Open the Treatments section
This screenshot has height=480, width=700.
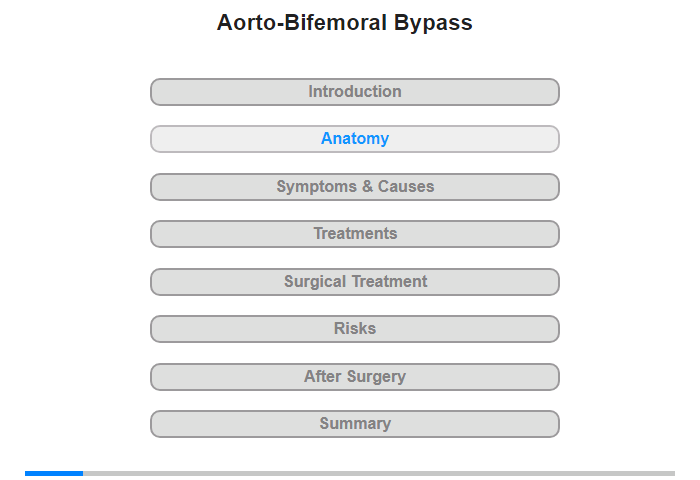coord(354,234)
